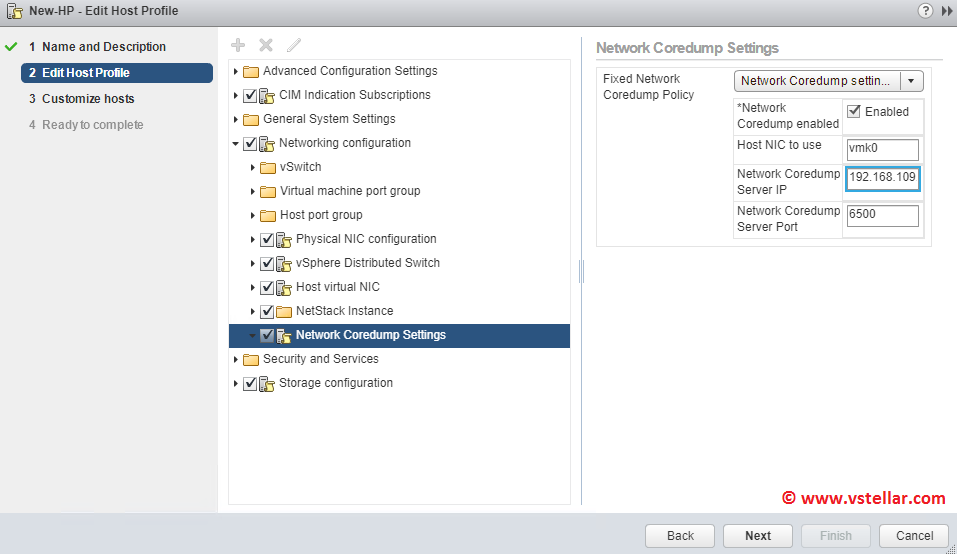Click the Host NIC to use field
Screen dimensions: 957x554
pyautogui.click(x=881, y=149)
